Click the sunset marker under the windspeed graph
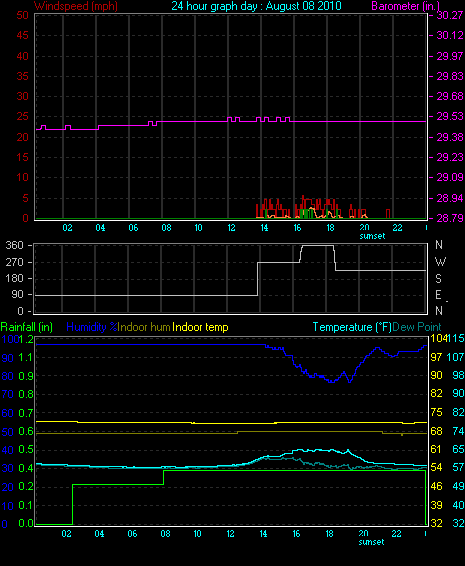This screenshot has width=465, height=566. coord(372,236)
